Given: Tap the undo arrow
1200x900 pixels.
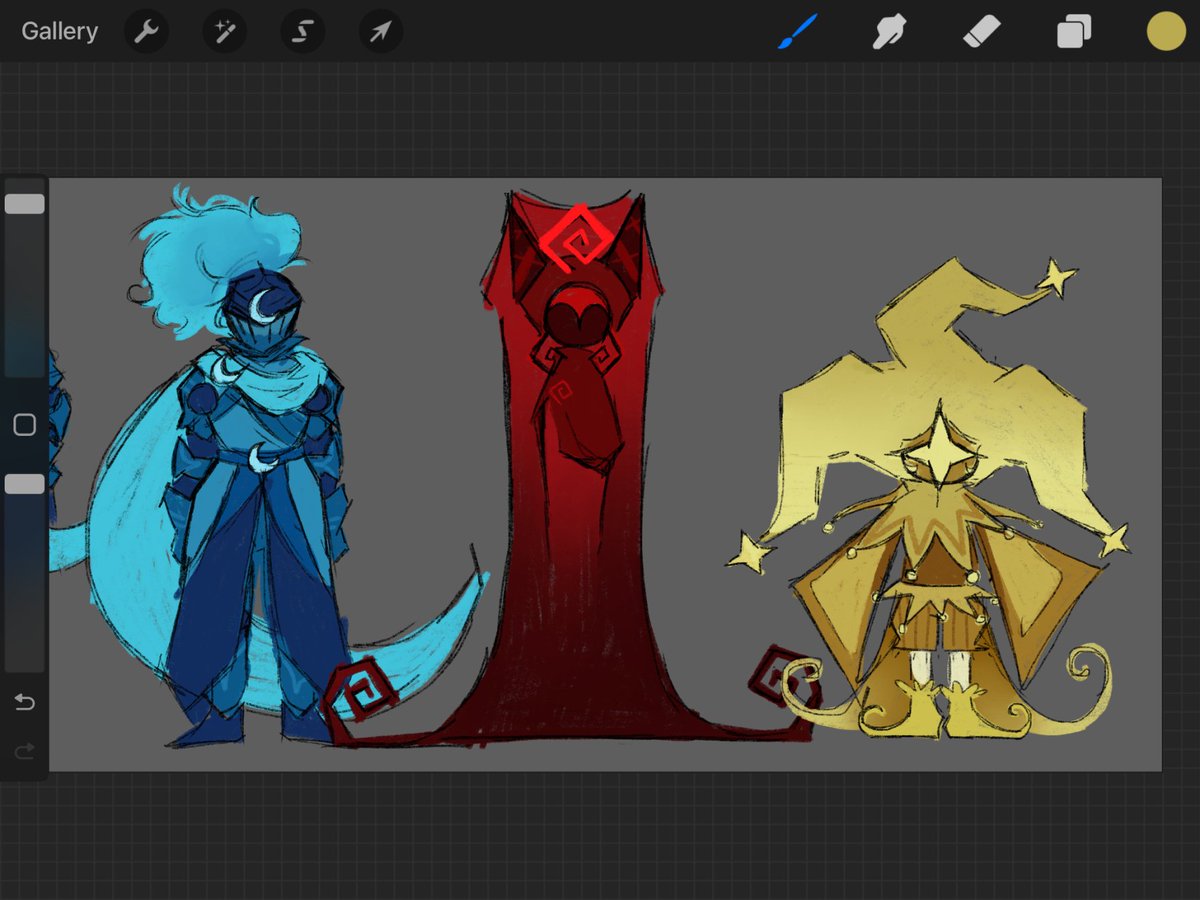Looking at the screenshot, I should coord(24,702).
